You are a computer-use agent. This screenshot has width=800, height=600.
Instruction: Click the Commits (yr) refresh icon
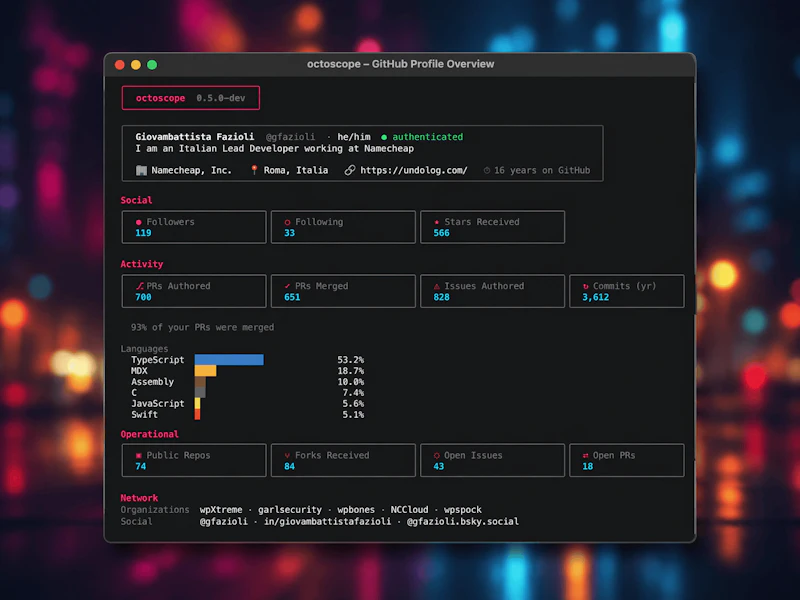[x=585, y=286]
